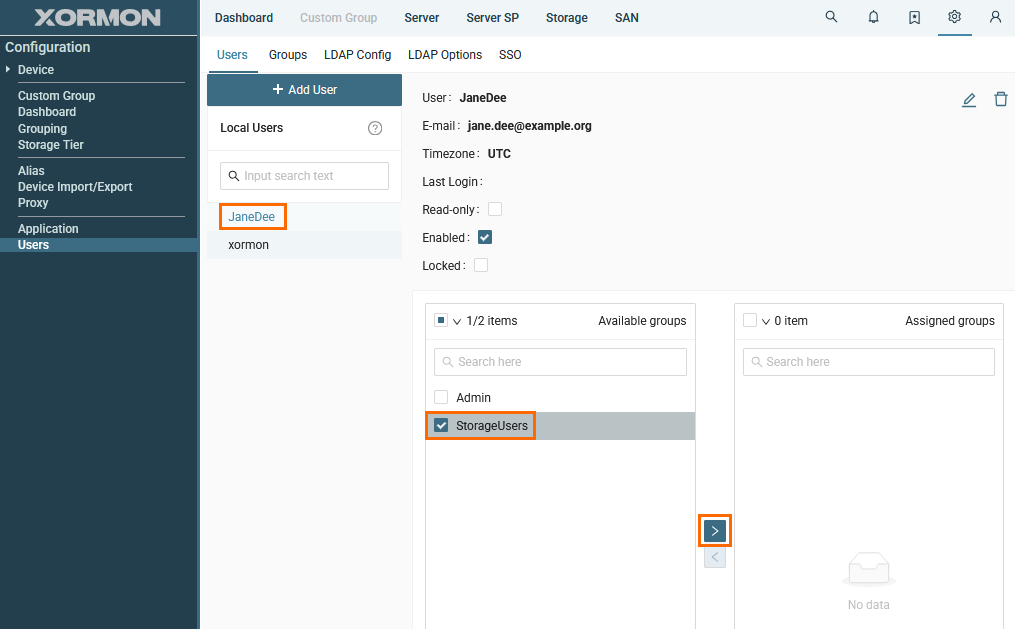Screen dimensions: 1015x629
Task: Check the Admin group checkbox
Action: 441,398
